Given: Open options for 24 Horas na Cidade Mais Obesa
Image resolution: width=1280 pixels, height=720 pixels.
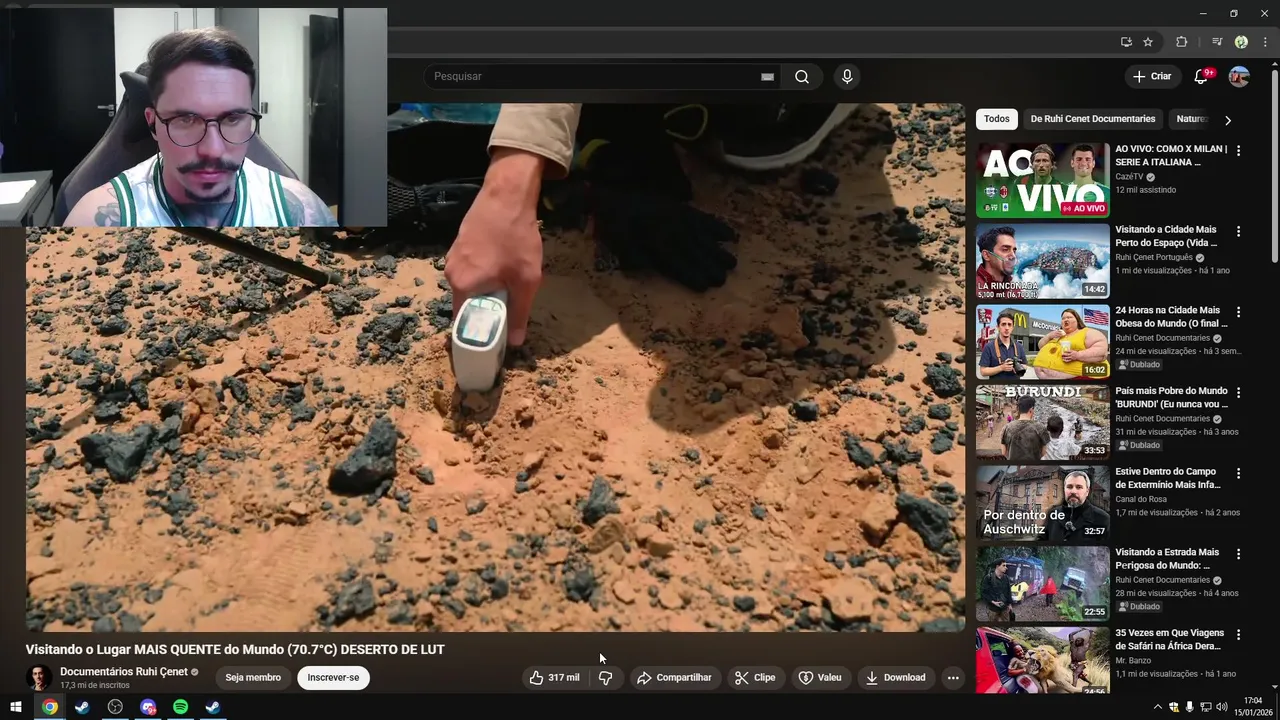Looking at the screenshot, I should click(1238, 312).
